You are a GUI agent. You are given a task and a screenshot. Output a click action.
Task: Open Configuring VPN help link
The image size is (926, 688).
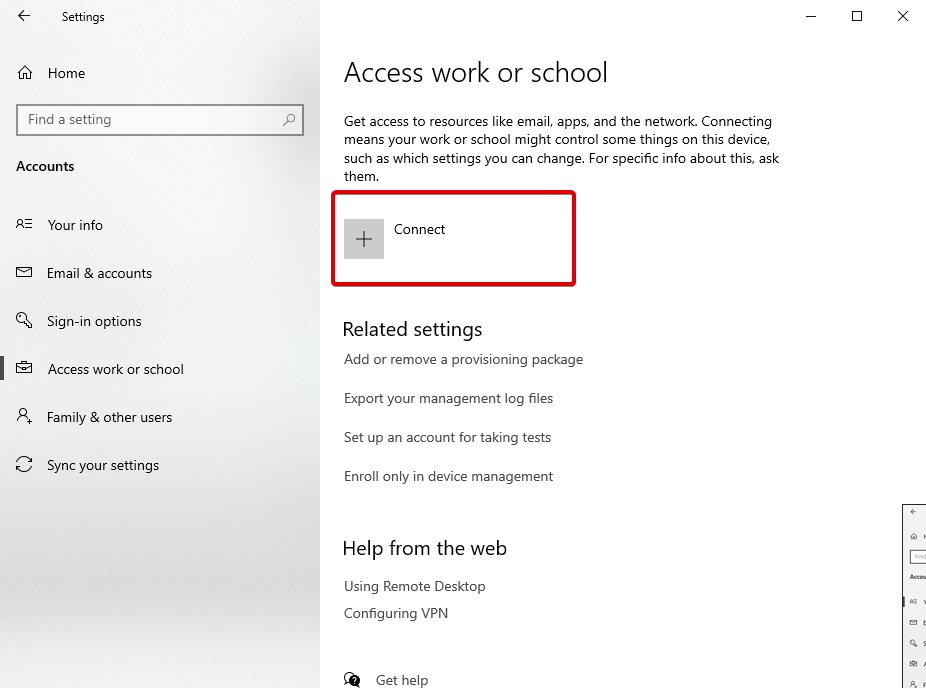tap(396, 614)
